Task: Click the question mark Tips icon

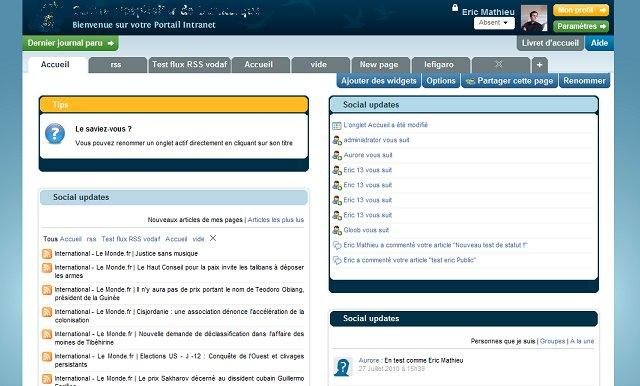Action: click(x=55, y=134)
